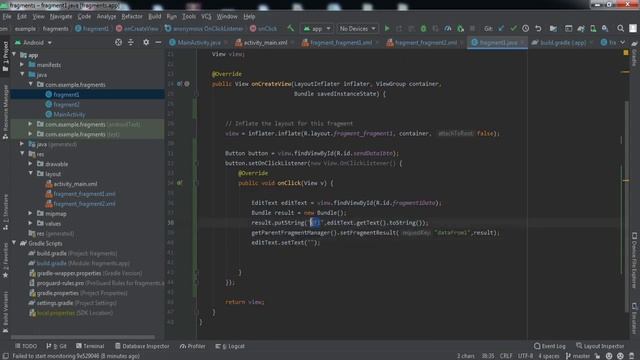640x360 pixels.
Task: Hide the Project panel with minus icon
Action: pyautogui.click(x=158, y=42)
